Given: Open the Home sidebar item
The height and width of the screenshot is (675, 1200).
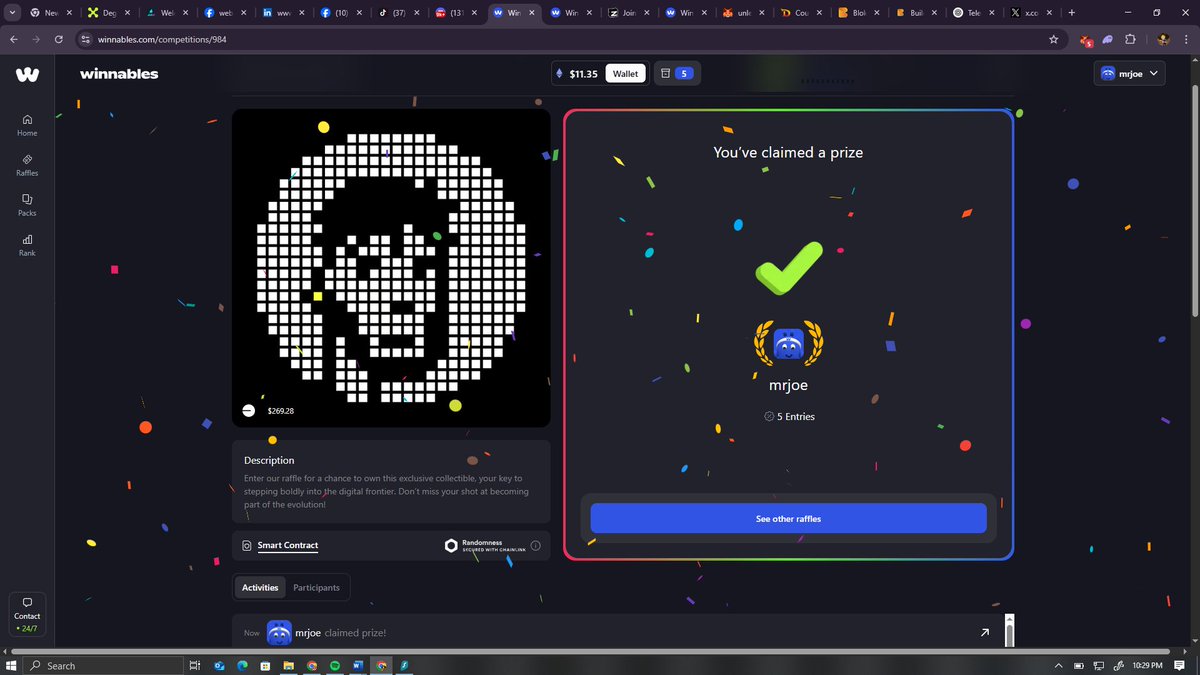Looking at the screenshot, I should 27,125.
